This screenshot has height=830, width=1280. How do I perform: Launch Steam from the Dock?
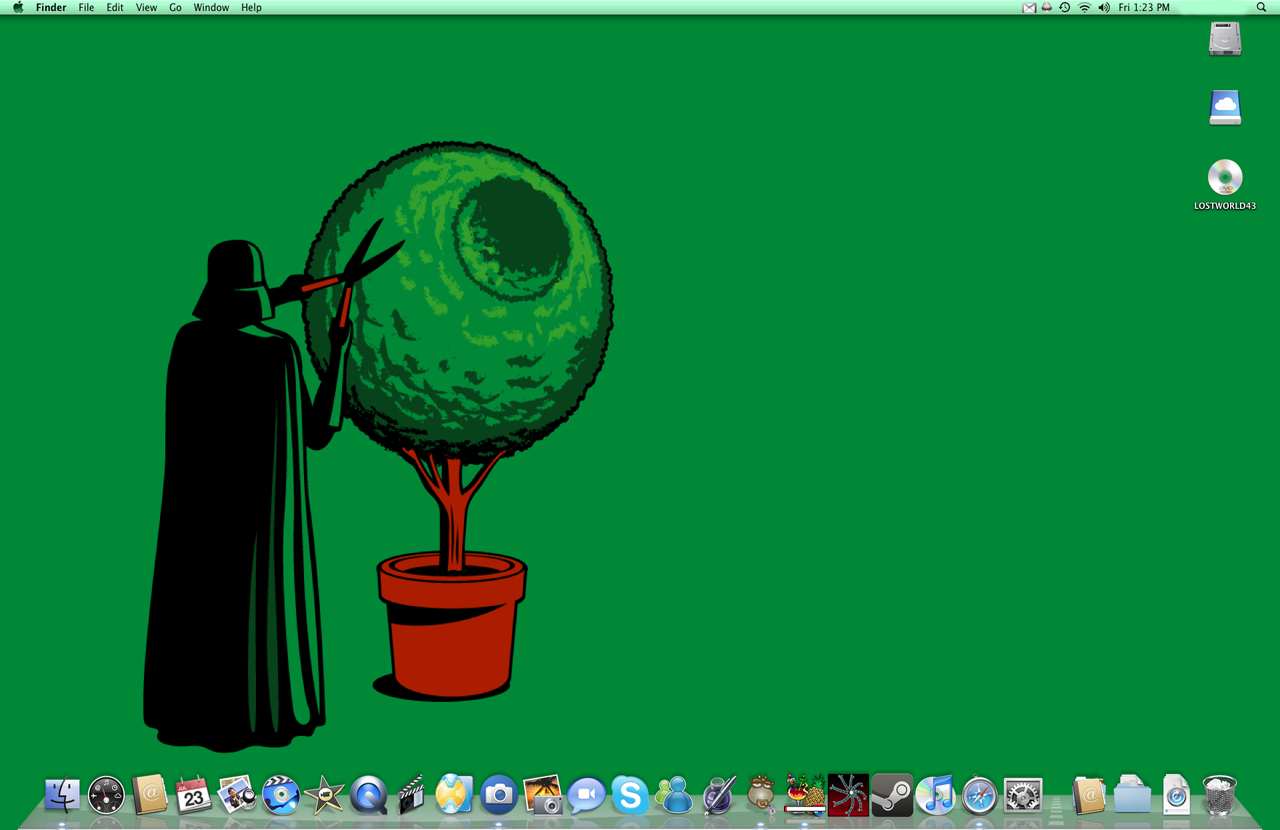tap(892, 795)
